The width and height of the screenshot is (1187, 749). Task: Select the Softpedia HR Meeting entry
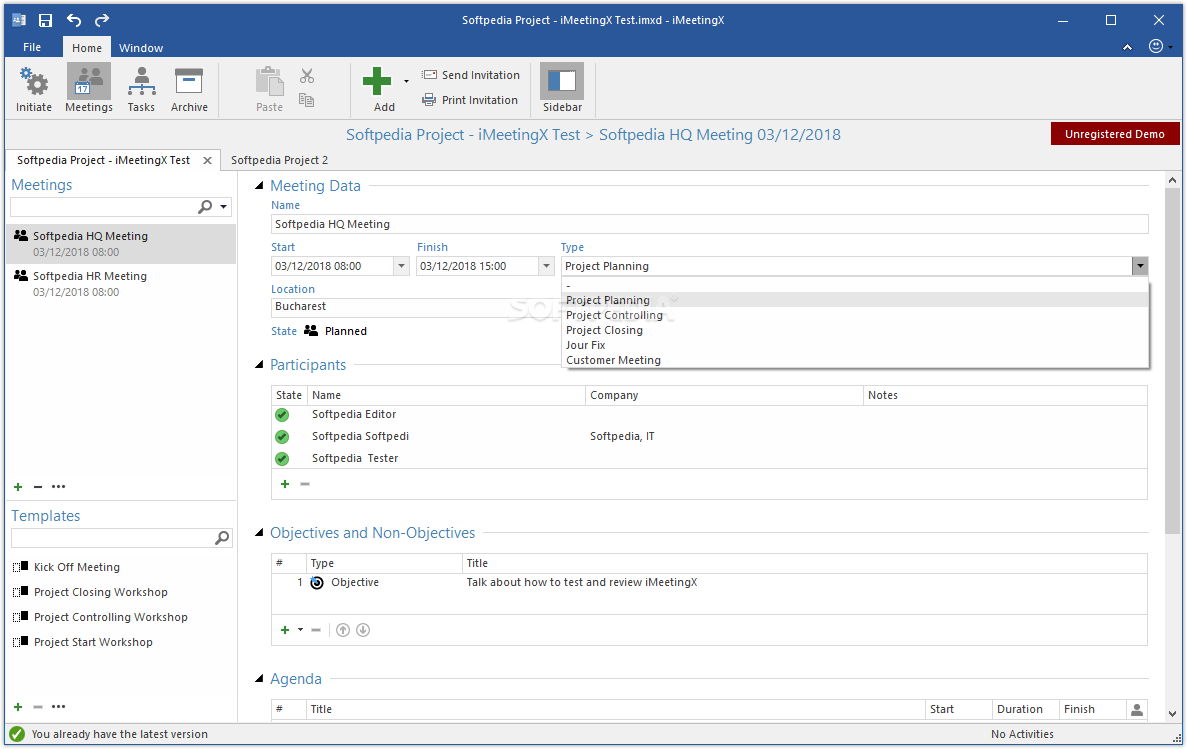click(122, 284)
